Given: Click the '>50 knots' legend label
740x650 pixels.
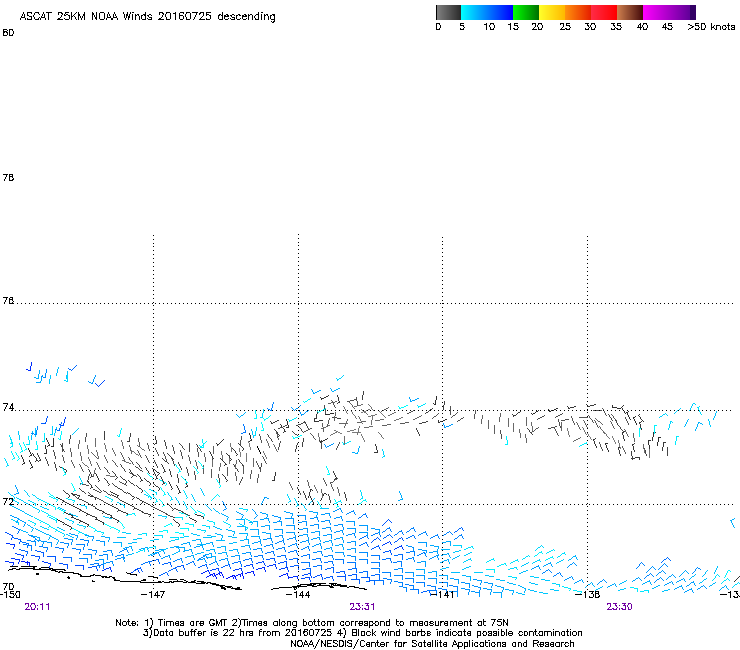Looking at the screenshot, I should [x=711, y=27].
